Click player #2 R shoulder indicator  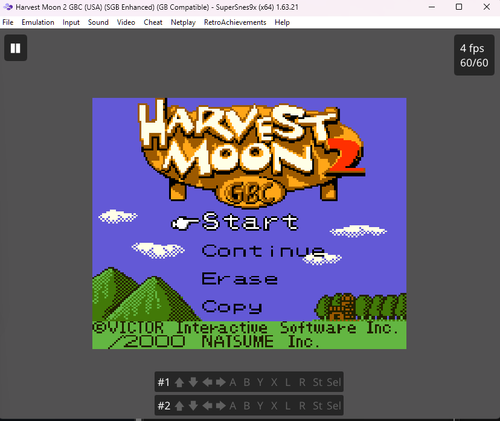click(302, 406)
